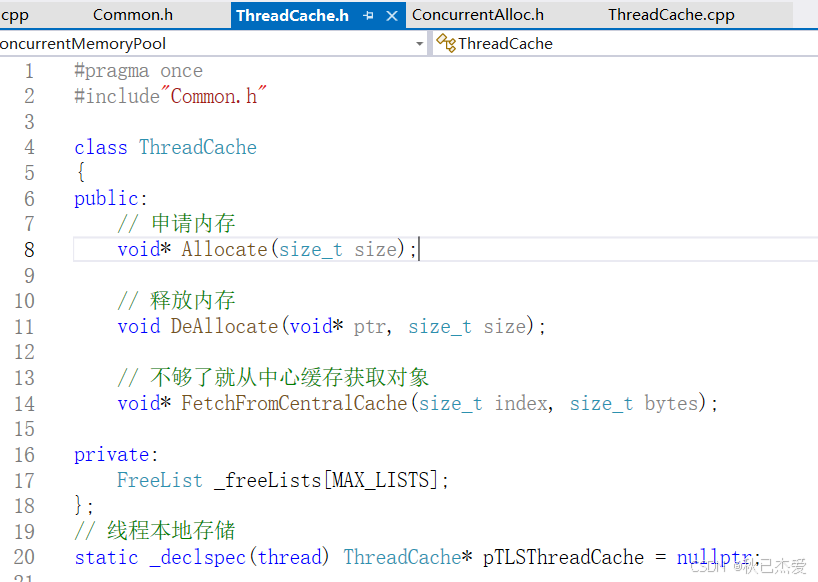Click the "ptr" parameter in DeAllocate
818x582 pixels.
tap(369, 328)
